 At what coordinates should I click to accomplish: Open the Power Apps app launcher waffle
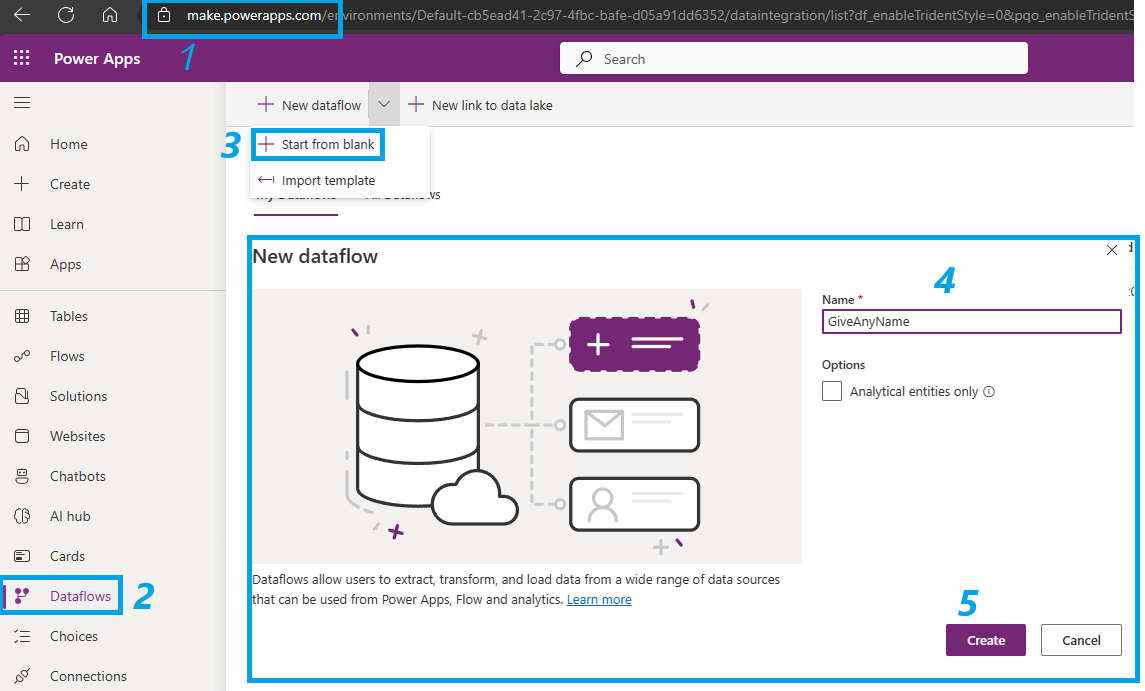coord(22,58)
